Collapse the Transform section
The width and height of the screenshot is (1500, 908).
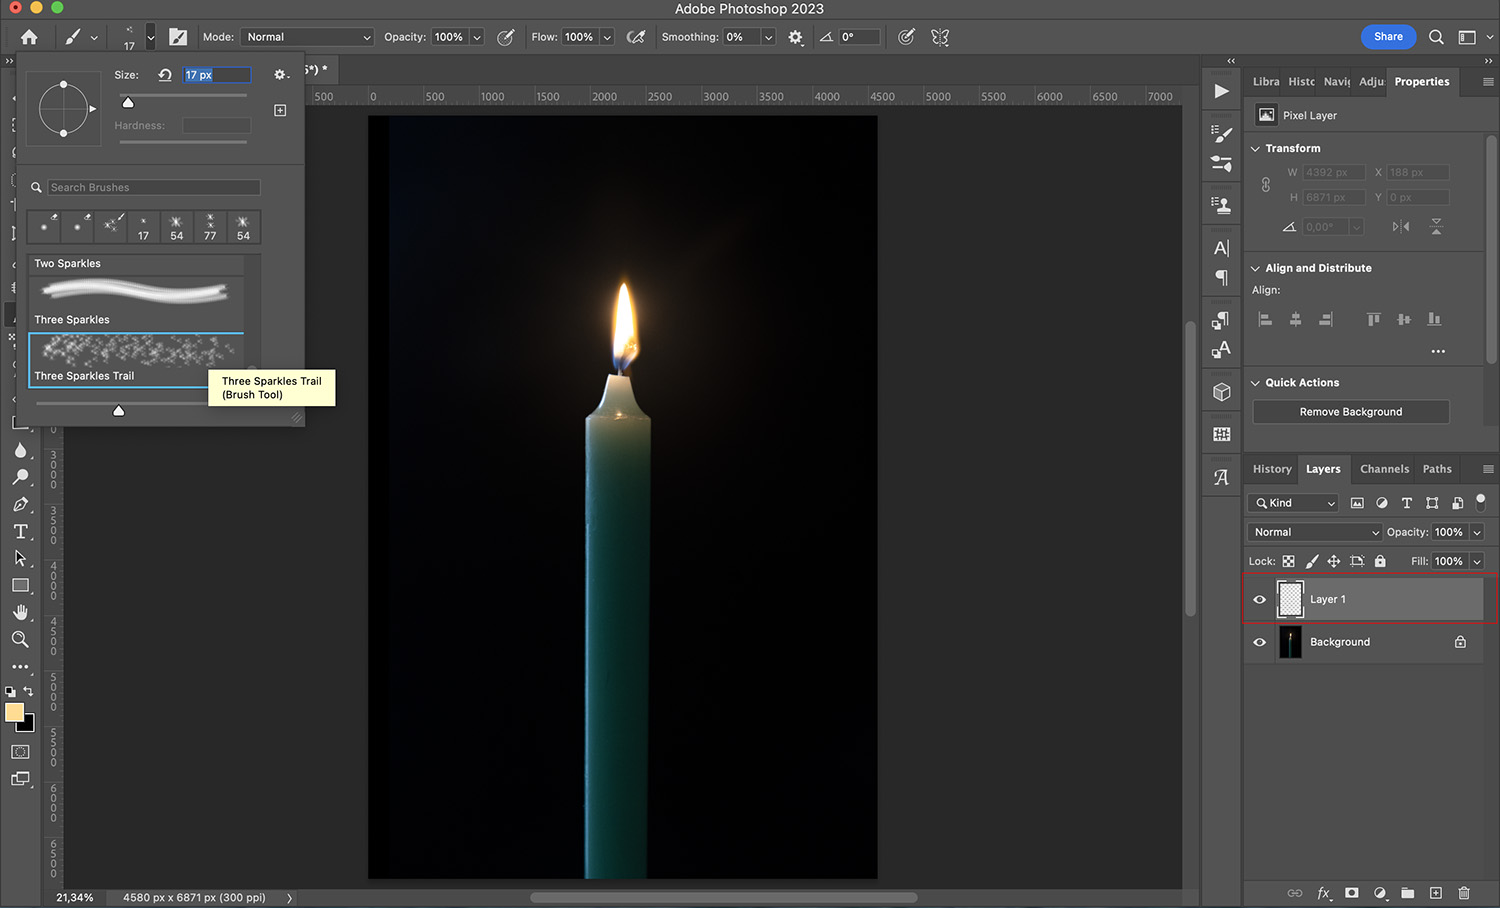coord(1255,149)
